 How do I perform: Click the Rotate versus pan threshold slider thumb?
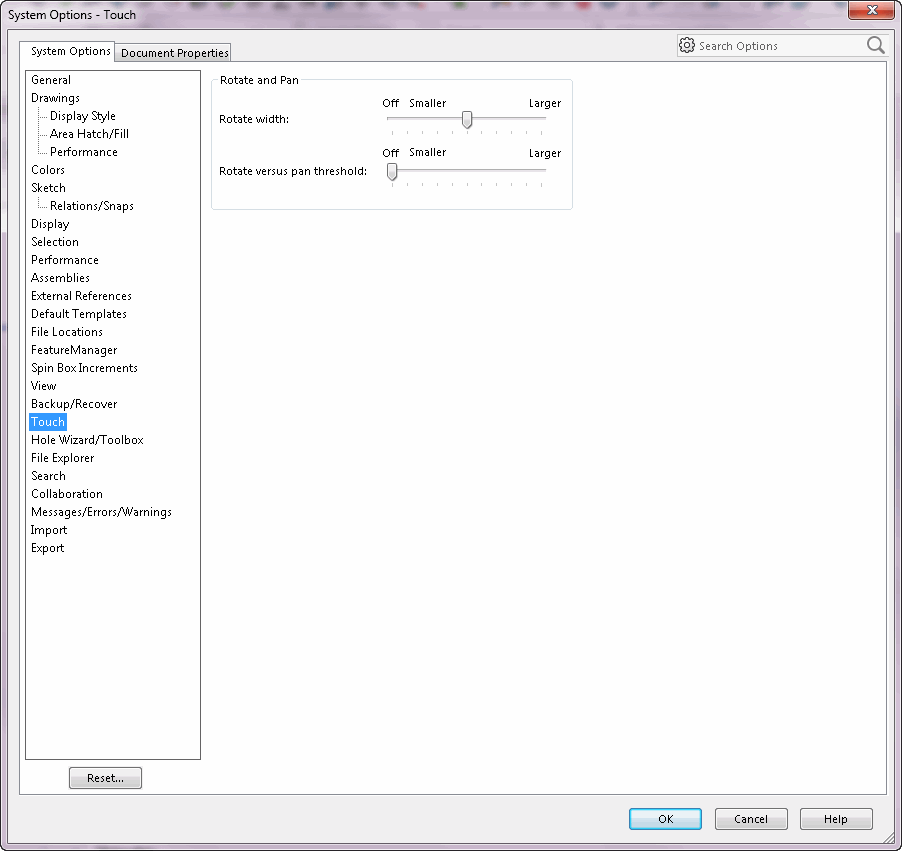(x=392, y=171)
